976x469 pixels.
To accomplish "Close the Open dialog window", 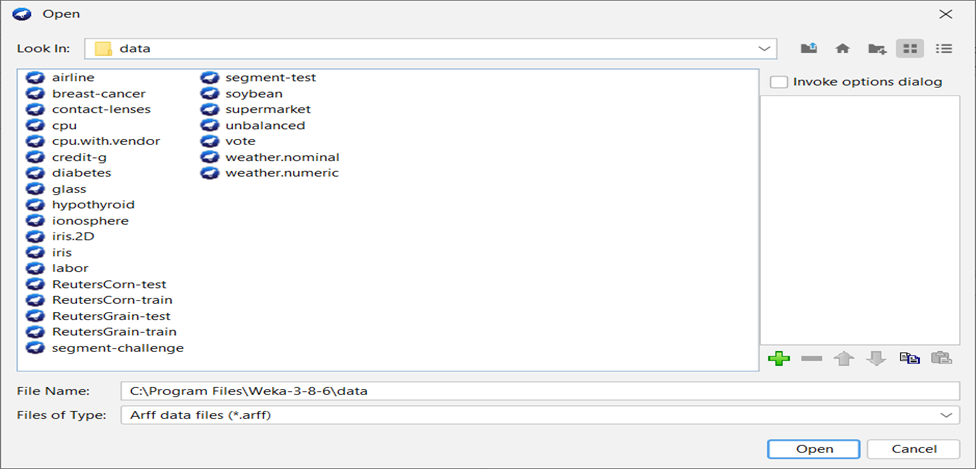I will pyautogui.click(x=946, y=14).
